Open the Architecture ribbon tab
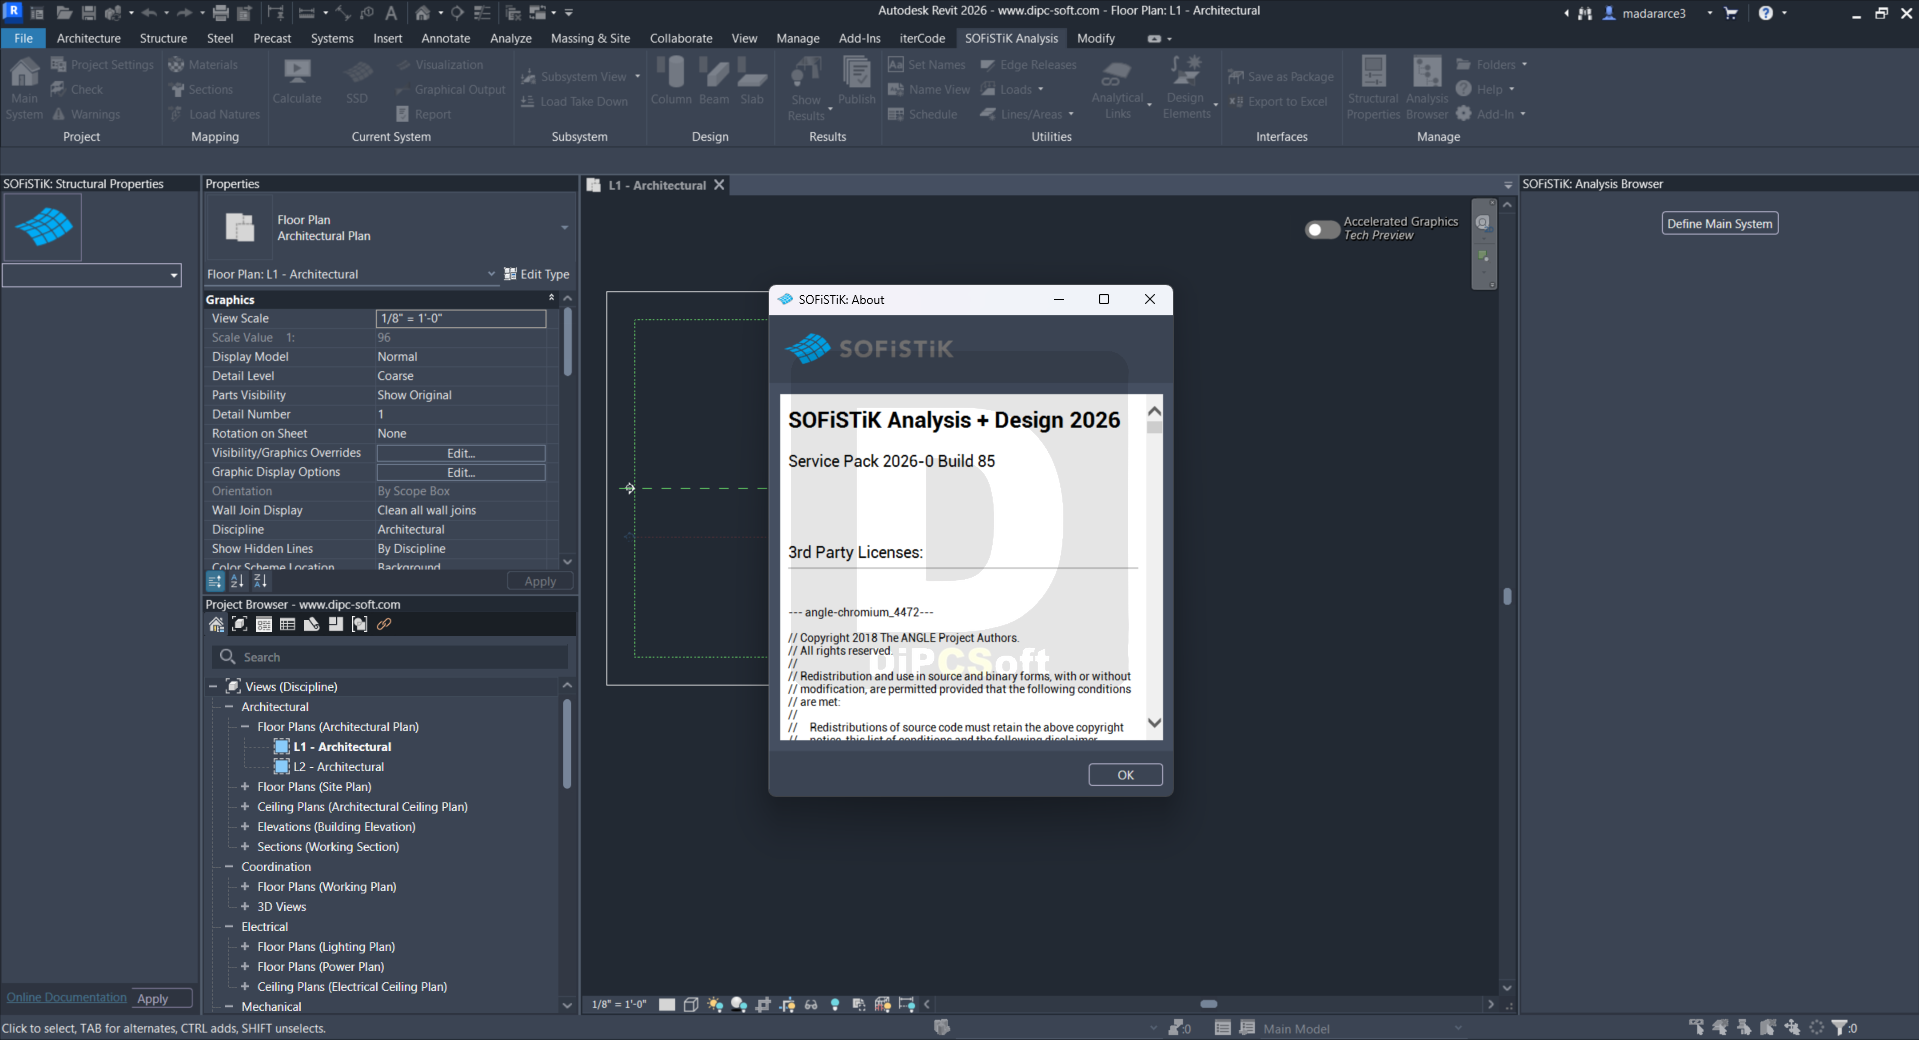 click(x=89, y=38)
